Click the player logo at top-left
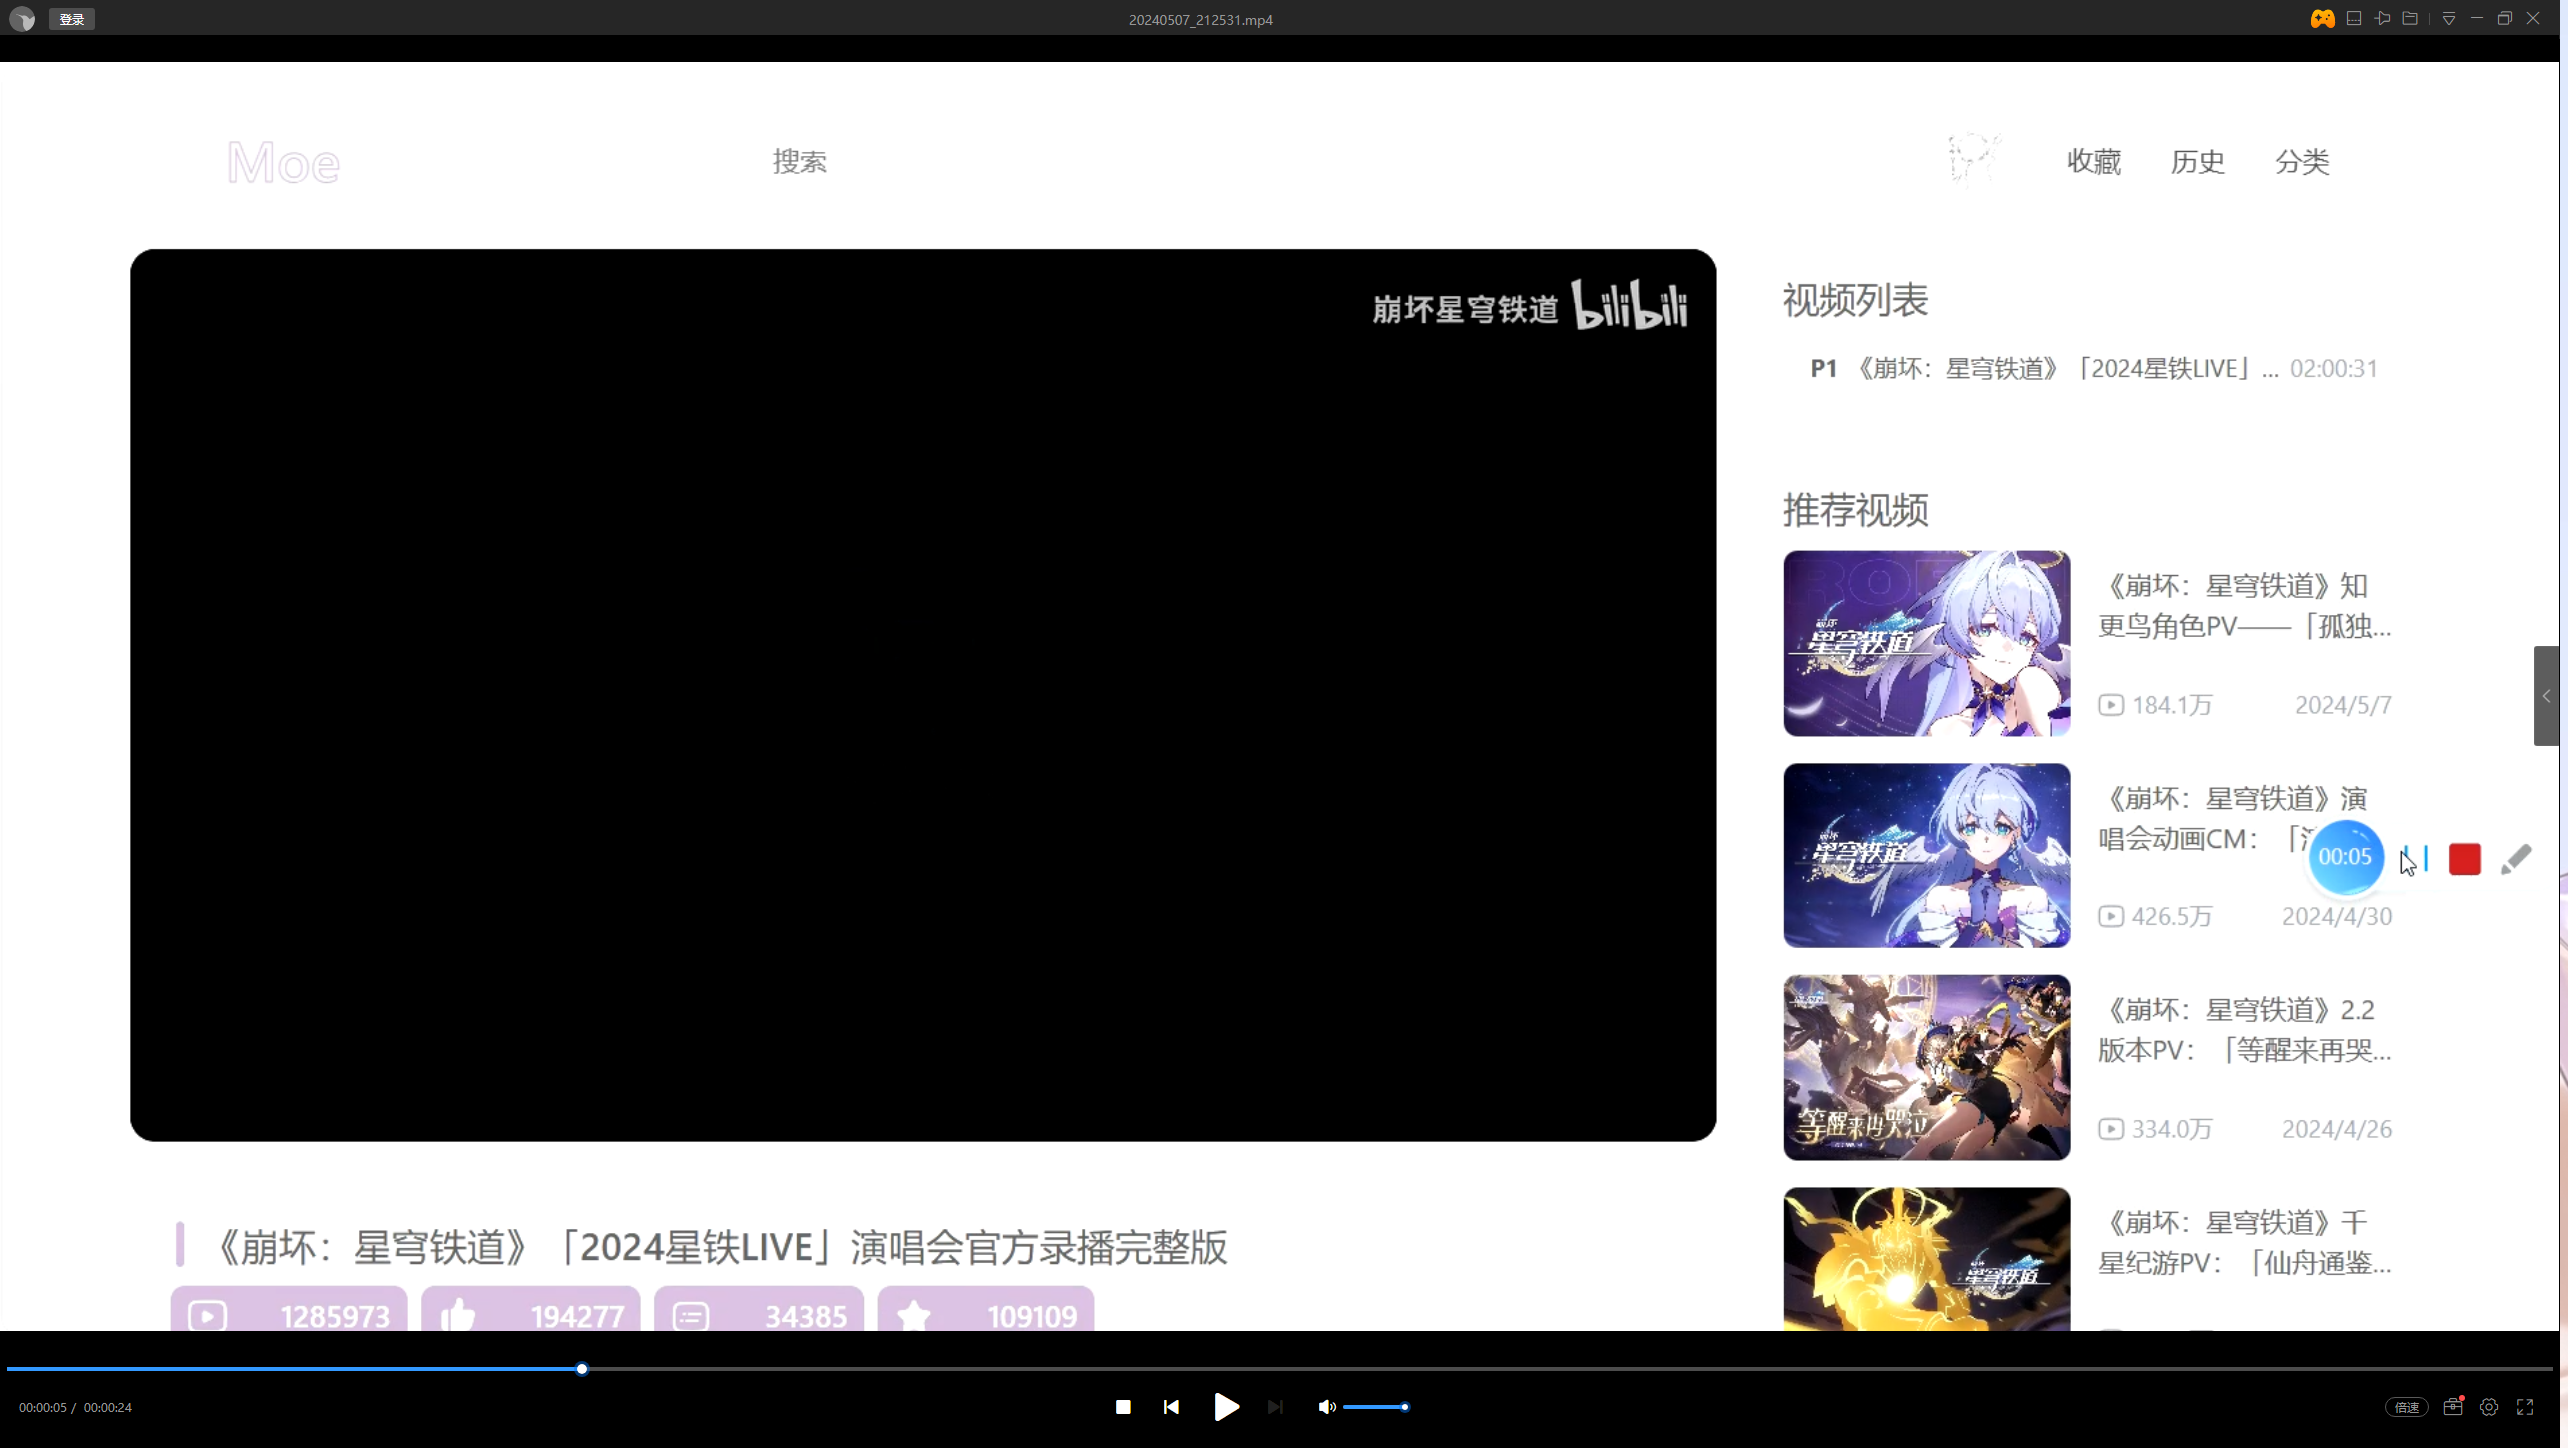 22,19
